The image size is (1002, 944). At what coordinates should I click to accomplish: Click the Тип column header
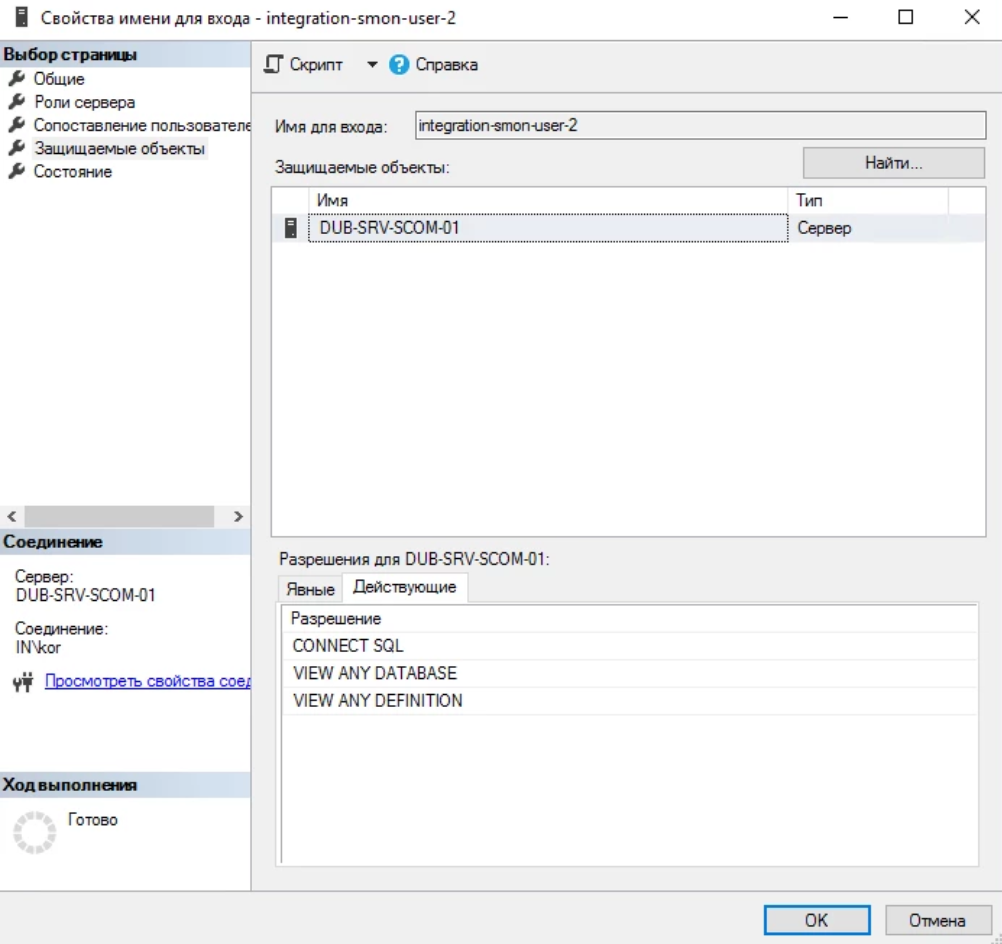tap(868, 201)
